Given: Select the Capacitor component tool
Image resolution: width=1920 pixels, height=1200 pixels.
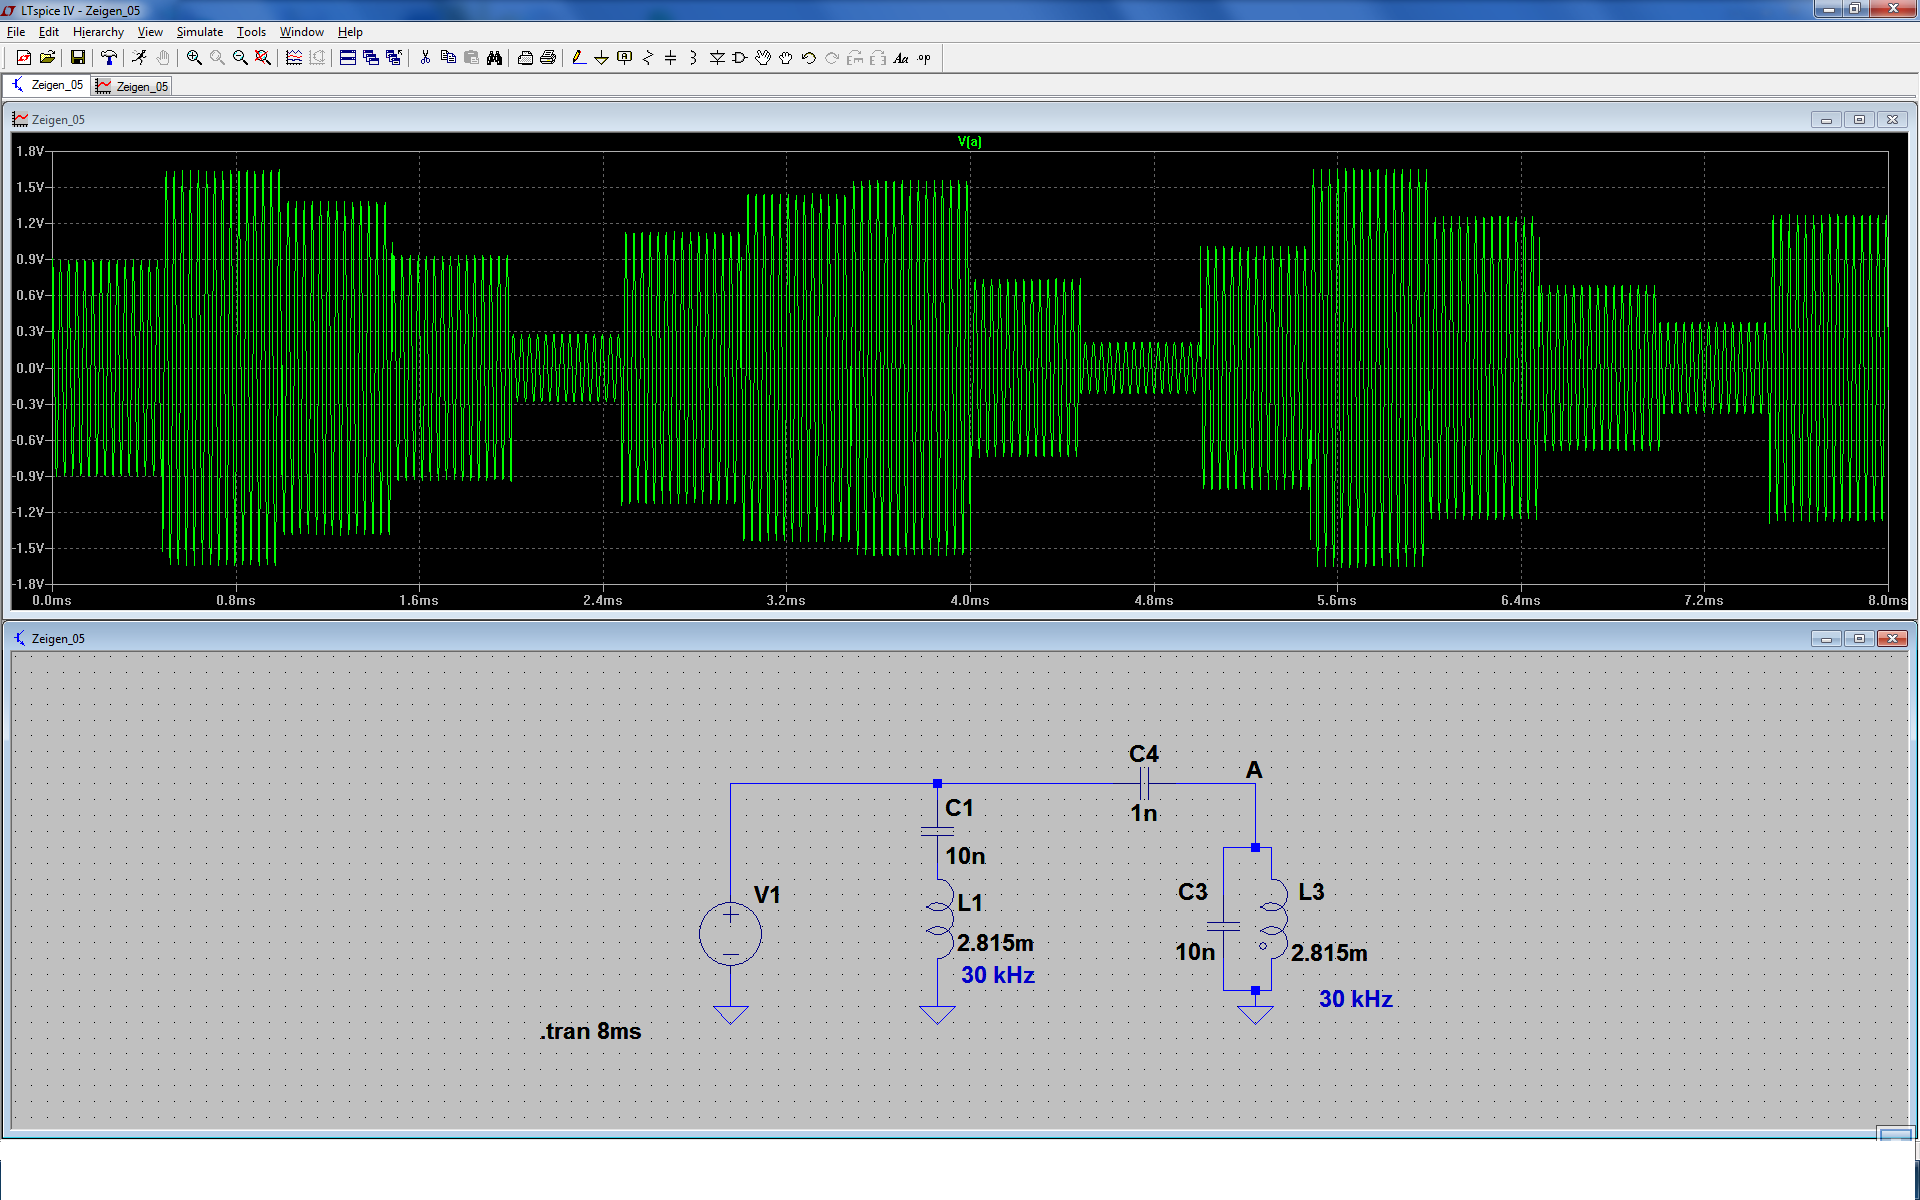Looking at the screenshot, I should [671, 58].
